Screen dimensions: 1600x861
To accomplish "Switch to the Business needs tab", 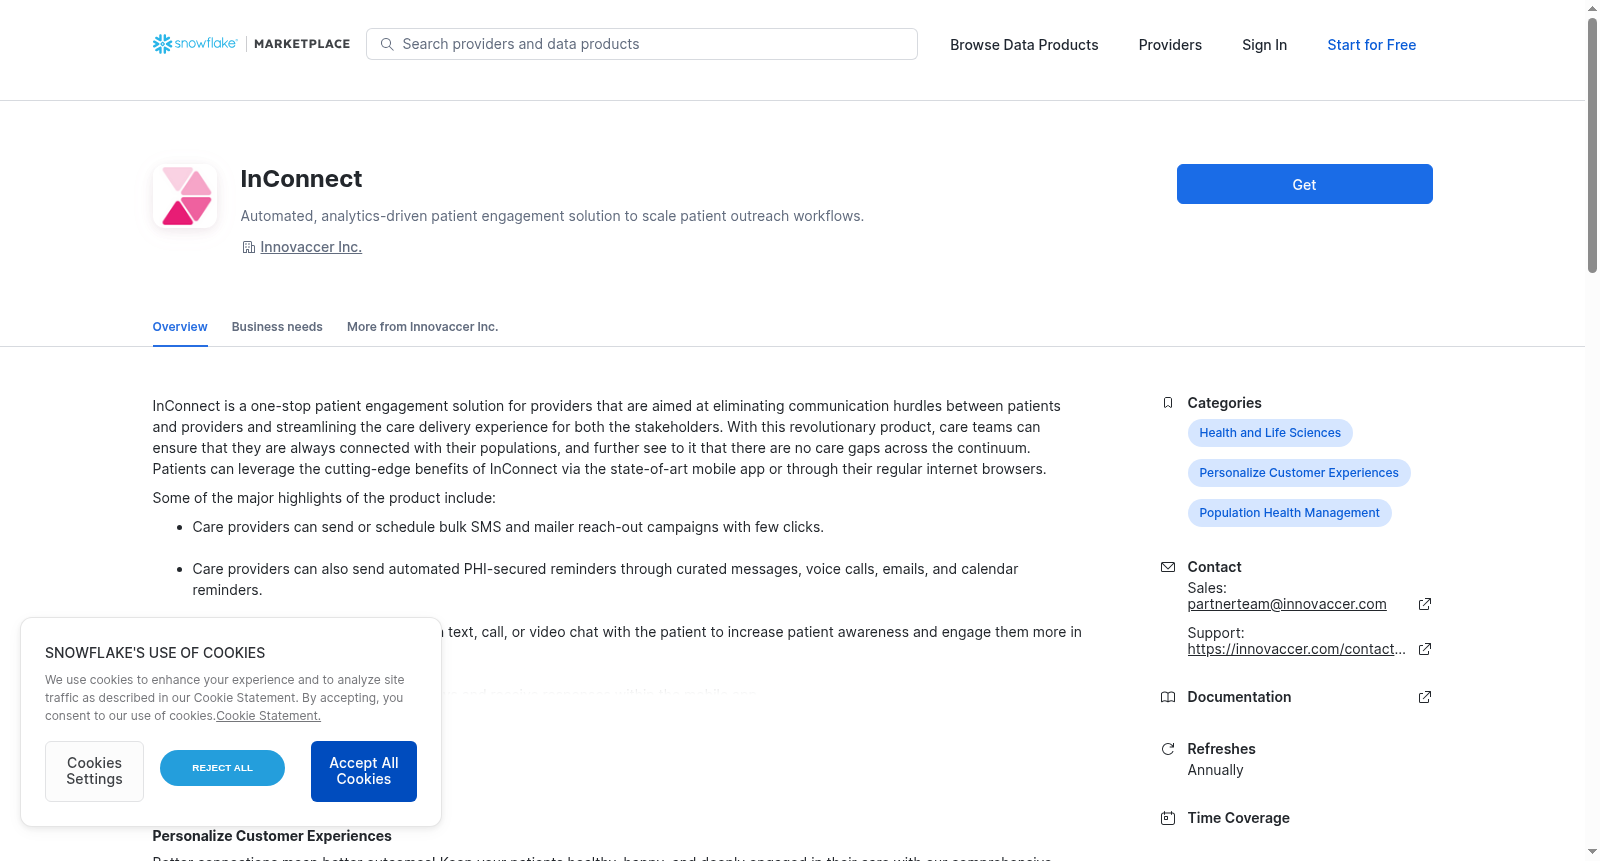I will pyautogui.click(x=277, y=327).
